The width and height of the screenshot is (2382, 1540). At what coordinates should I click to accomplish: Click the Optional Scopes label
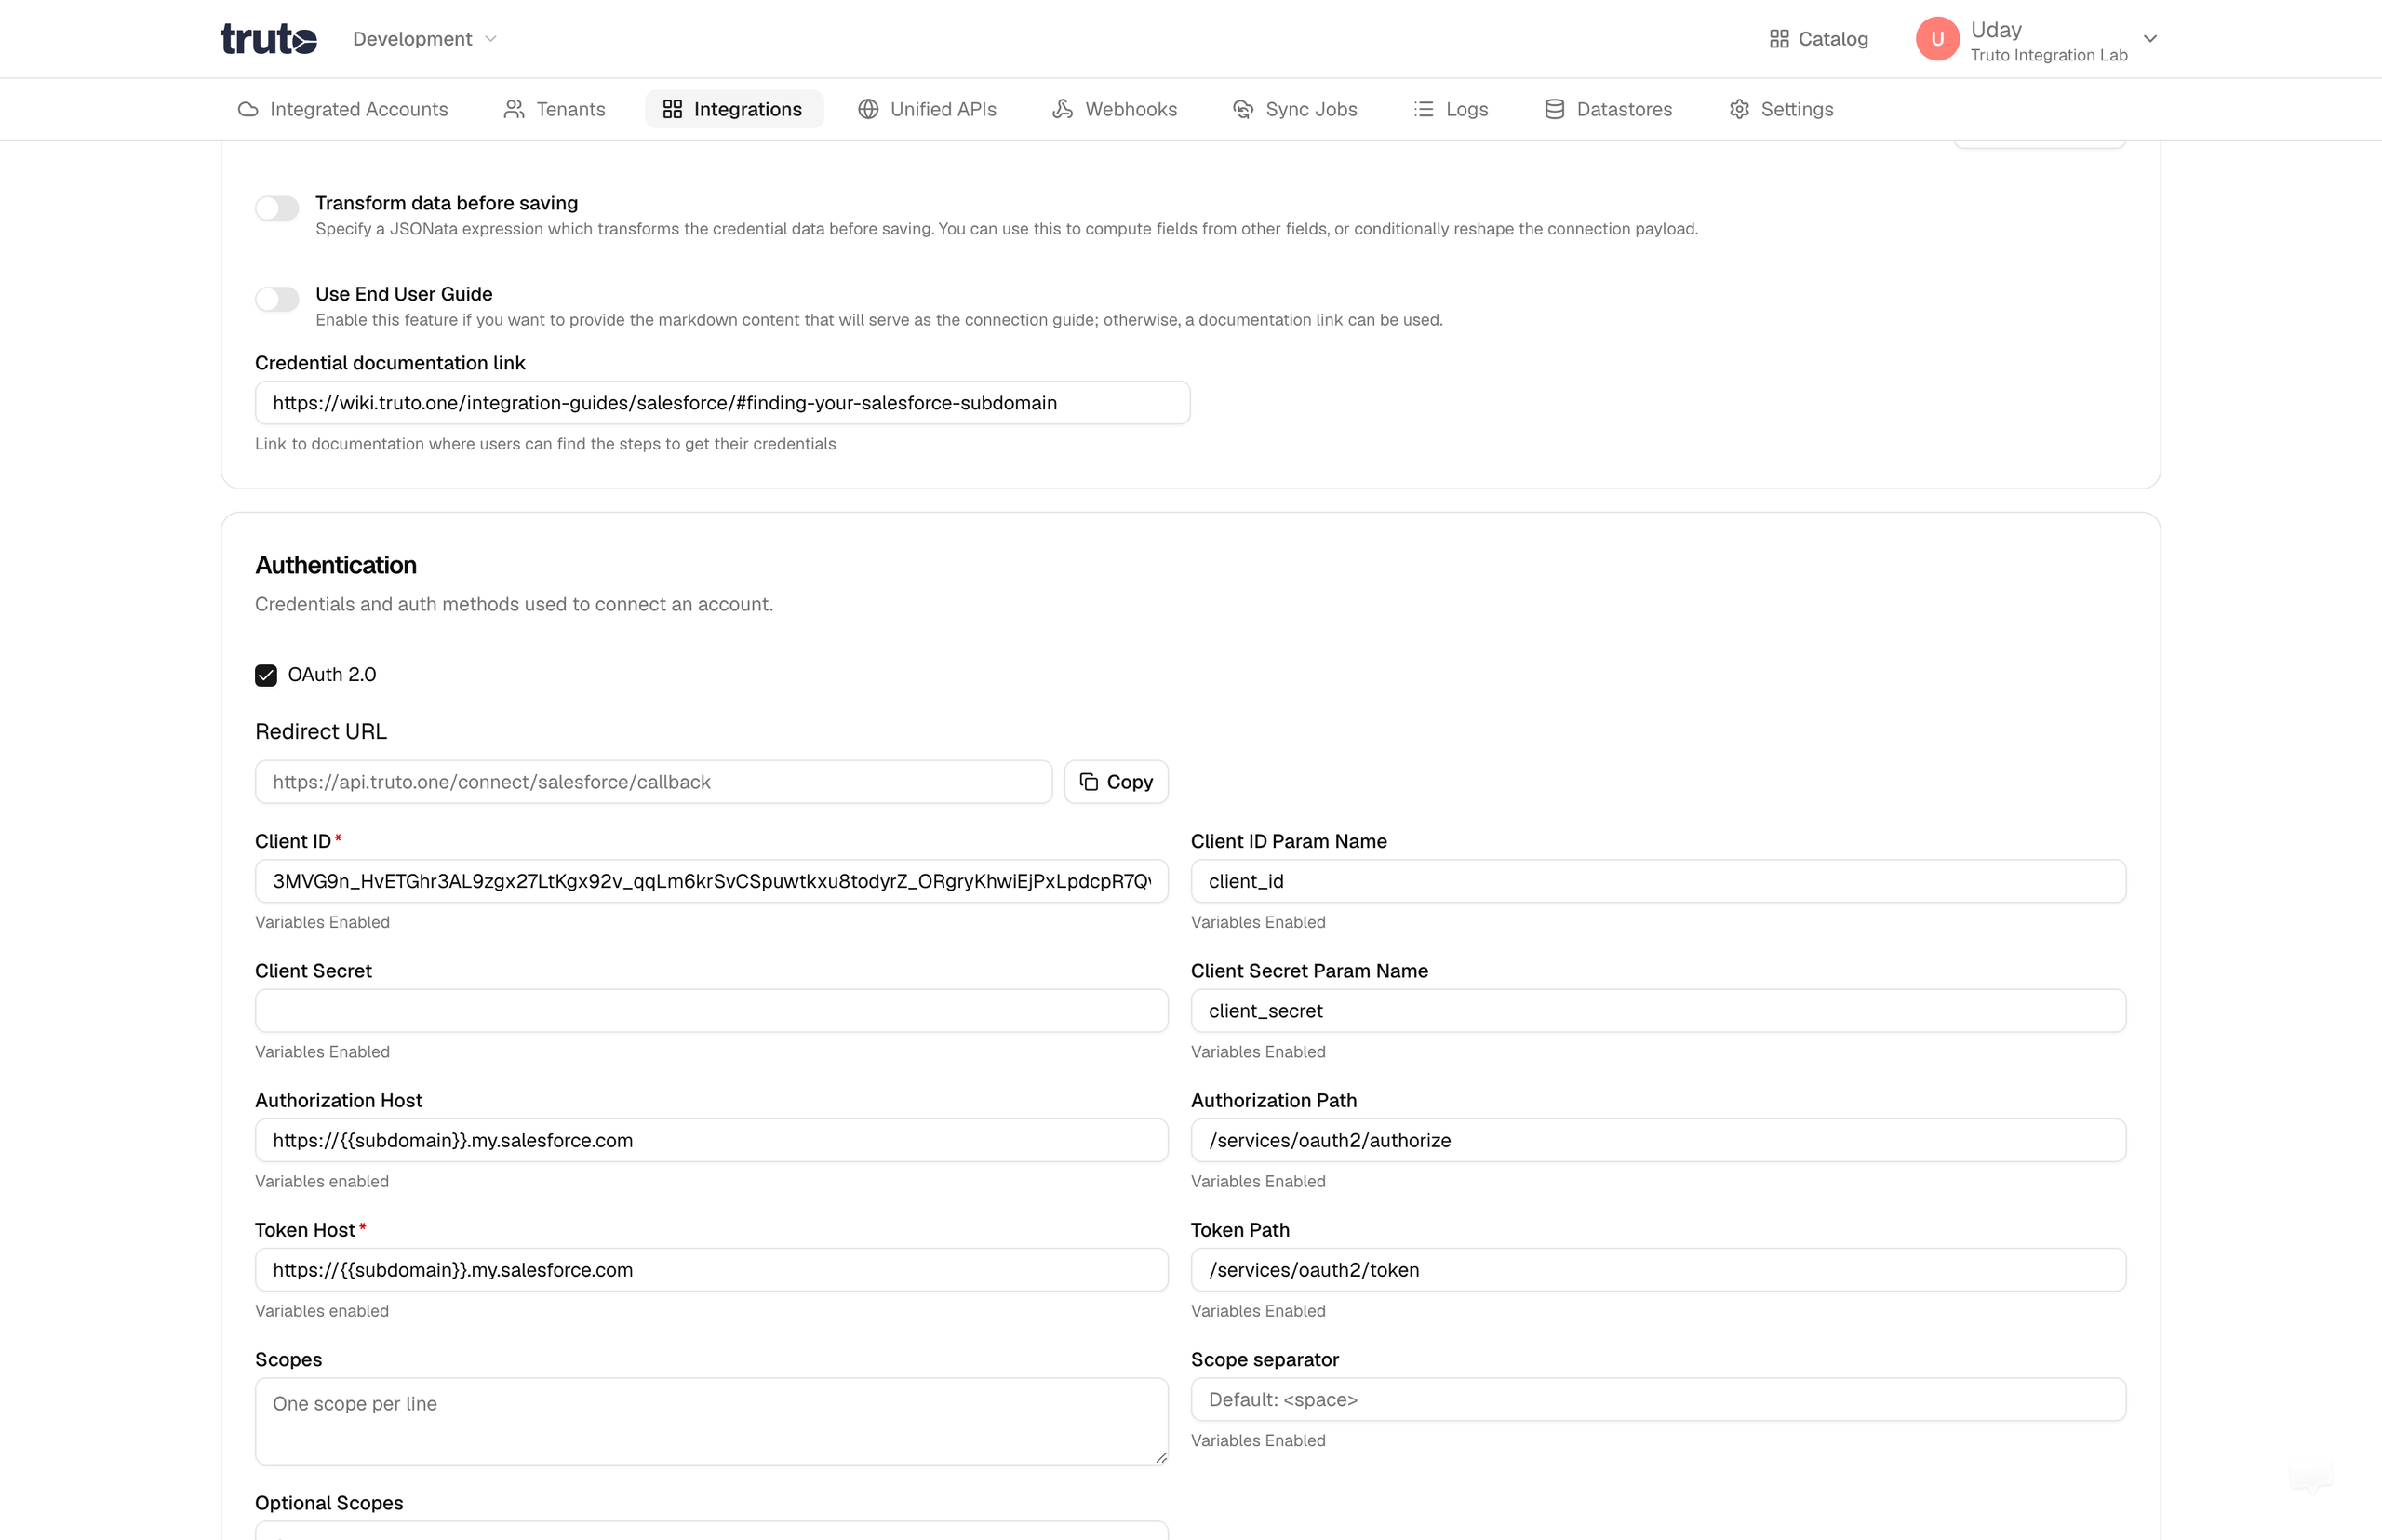point(329,1503)
